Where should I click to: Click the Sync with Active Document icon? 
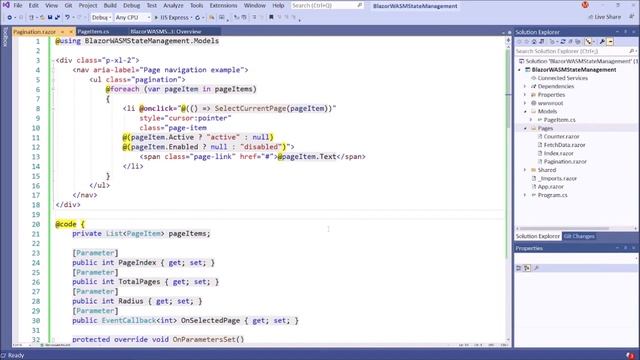[563, 42]
